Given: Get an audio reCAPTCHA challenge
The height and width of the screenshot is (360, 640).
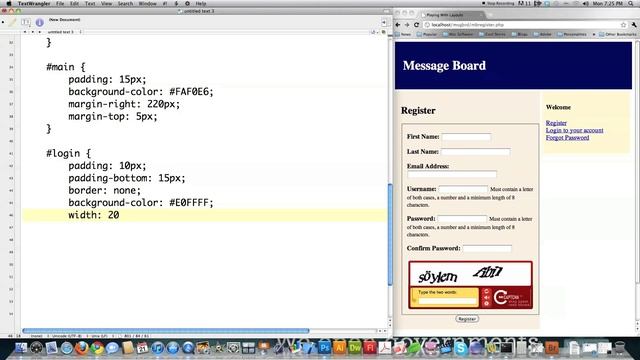Looking at the screenshot, I should (x=486, y=298).
